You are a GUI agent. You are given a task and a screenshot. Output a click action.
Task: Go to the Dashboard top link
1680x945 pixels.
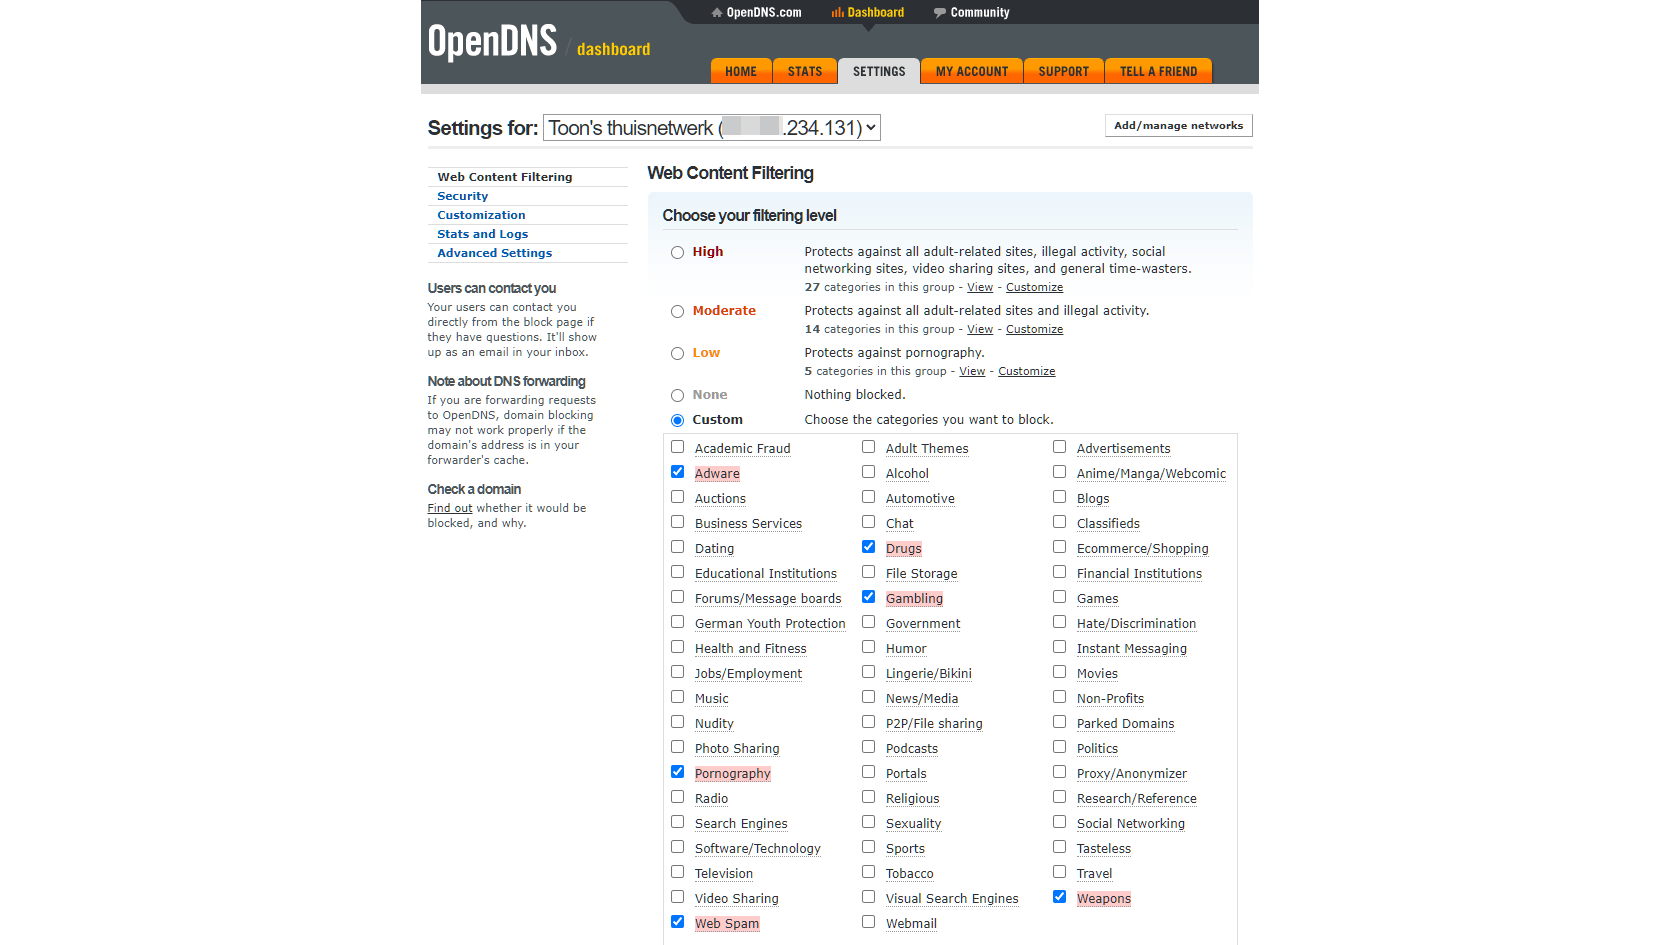click(867, 13)
